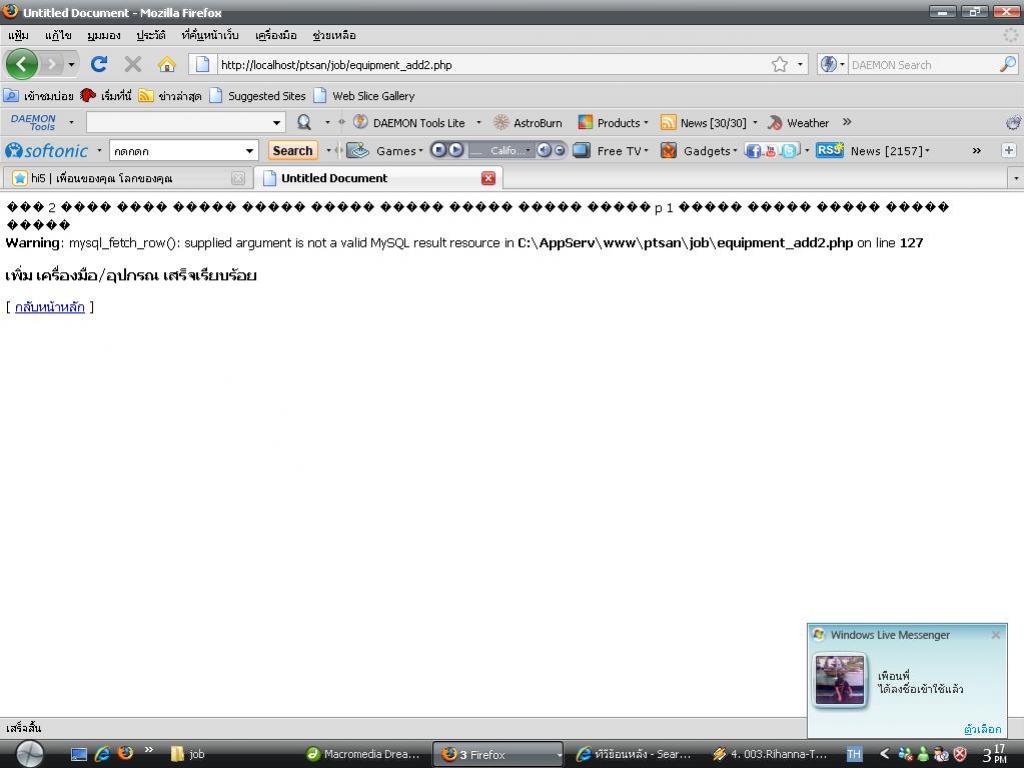This screenshot has width=1024, height=768.
Task: Click the Weather toolbar button
Action: 798,122
